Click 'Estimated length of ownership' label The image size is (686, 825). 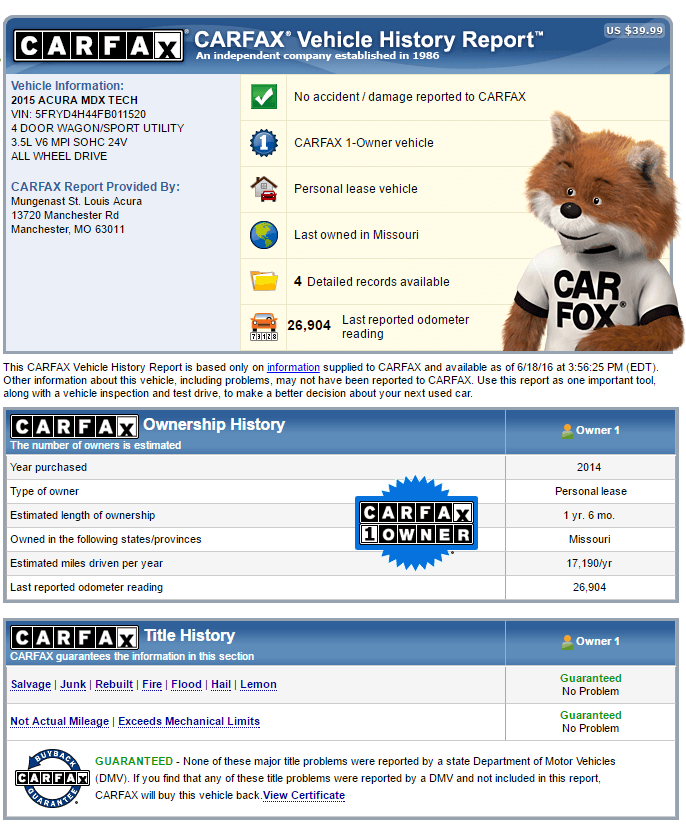click(83, 515)
